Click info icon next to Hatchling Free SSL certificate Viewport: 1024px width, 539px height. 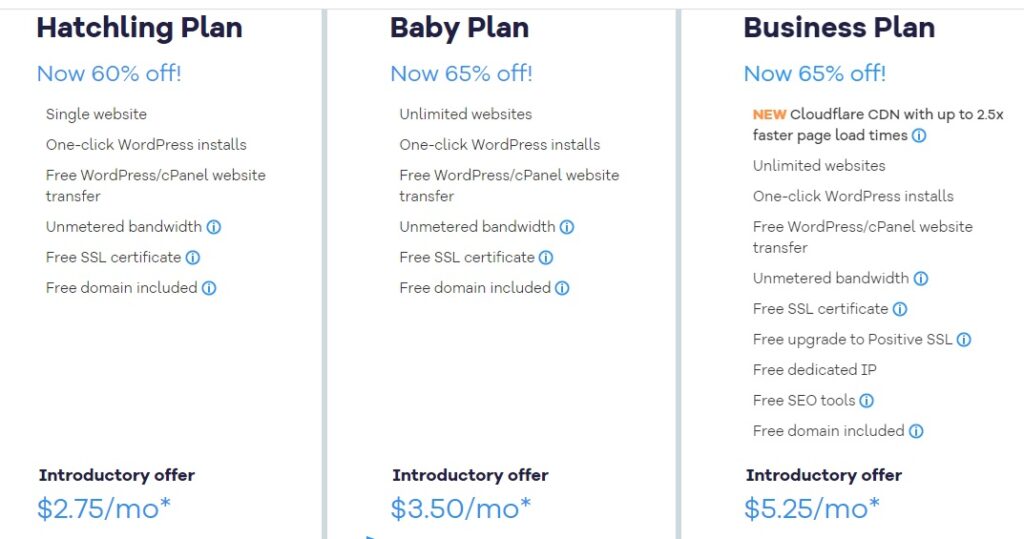pos(193,257)
